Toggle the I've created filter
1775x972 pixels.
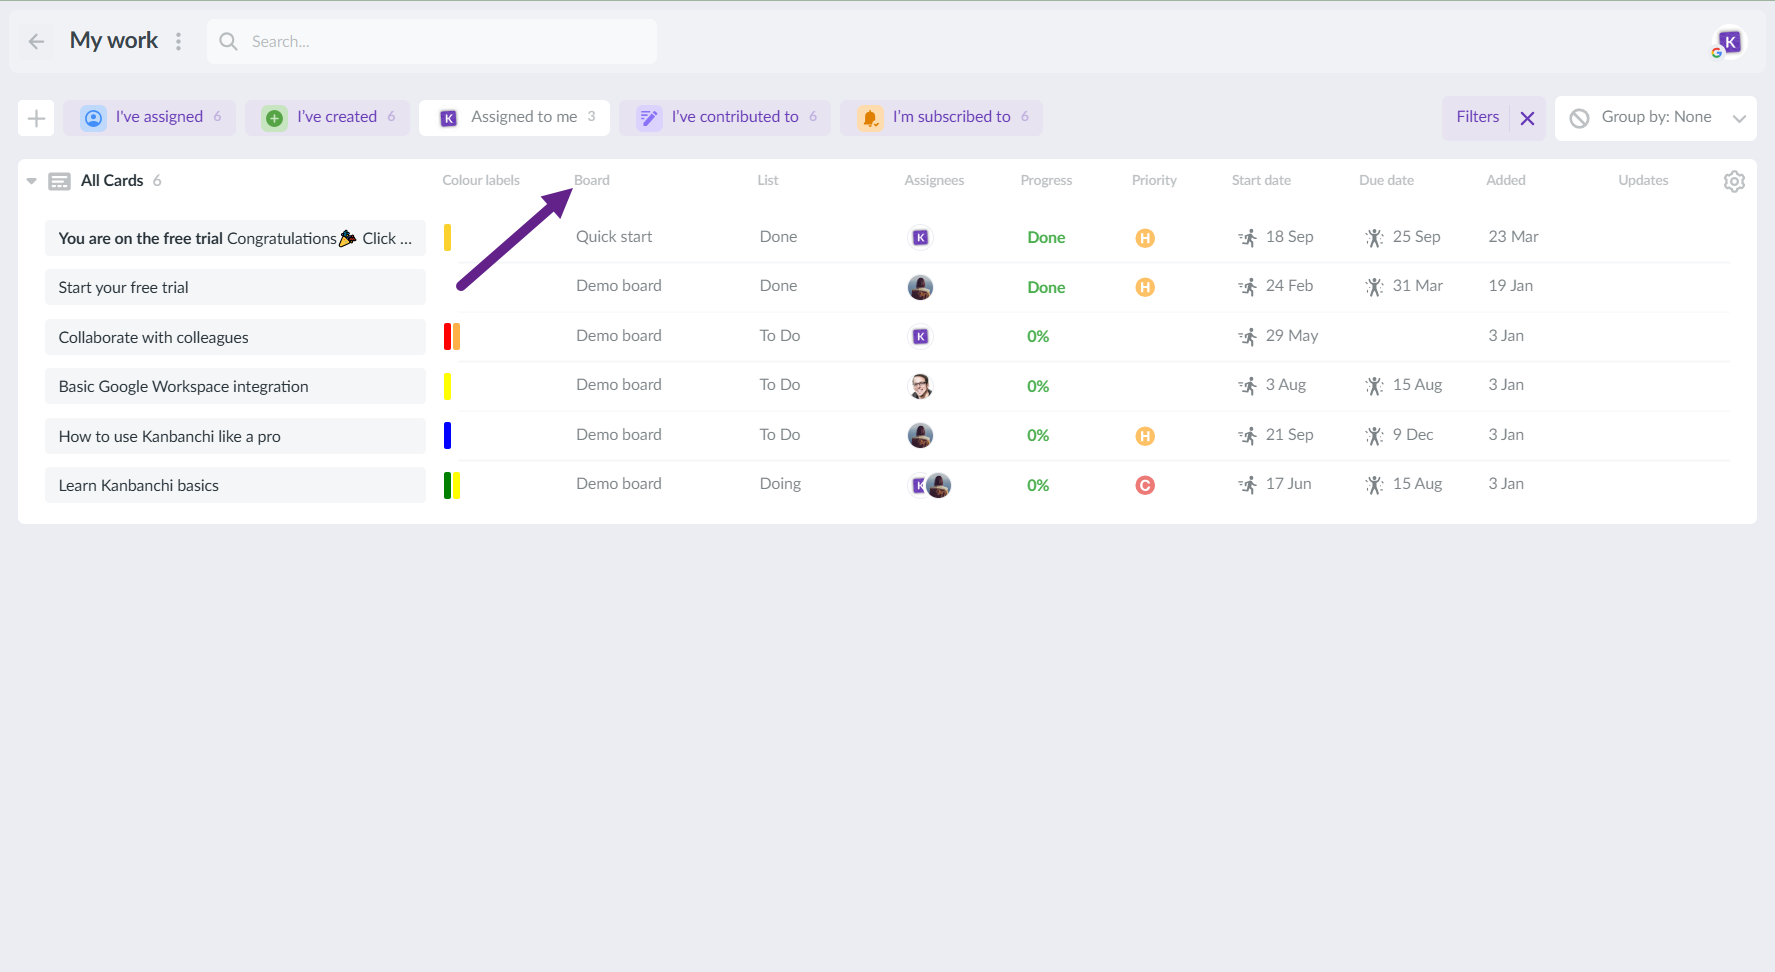[327, 117]
